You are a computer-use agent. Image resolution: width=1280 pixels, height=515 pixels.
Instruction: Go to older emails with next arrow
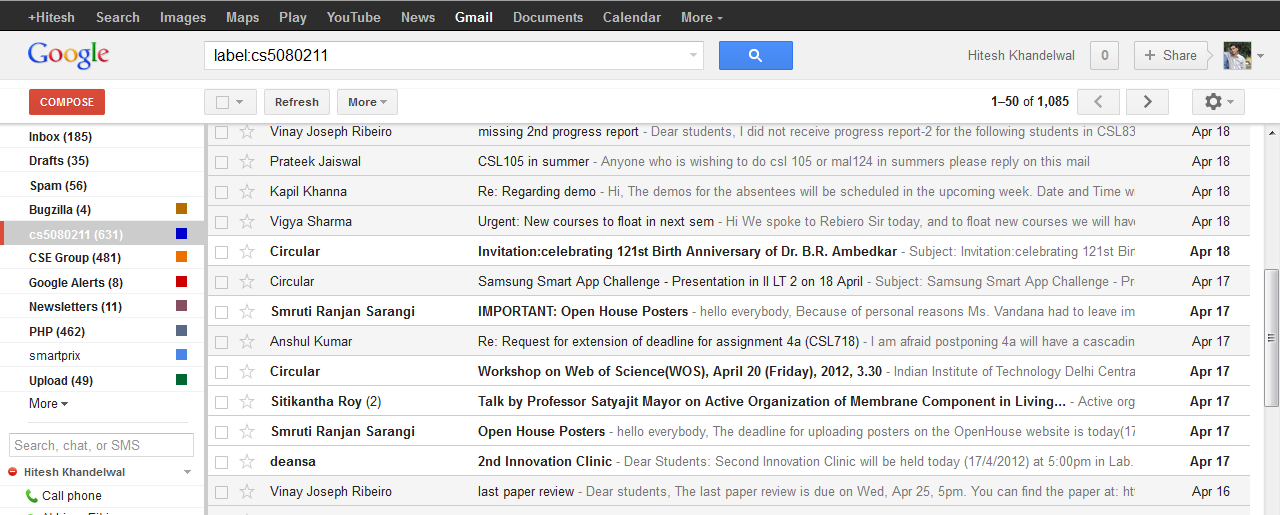click(x=1147, y=102)
